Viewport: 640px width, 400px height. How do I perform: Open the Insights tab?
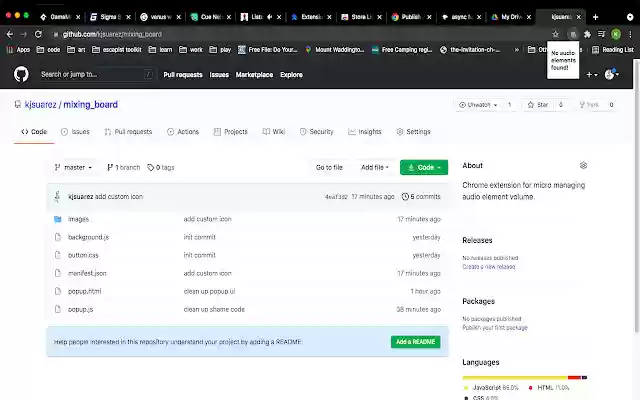[365, 132]
